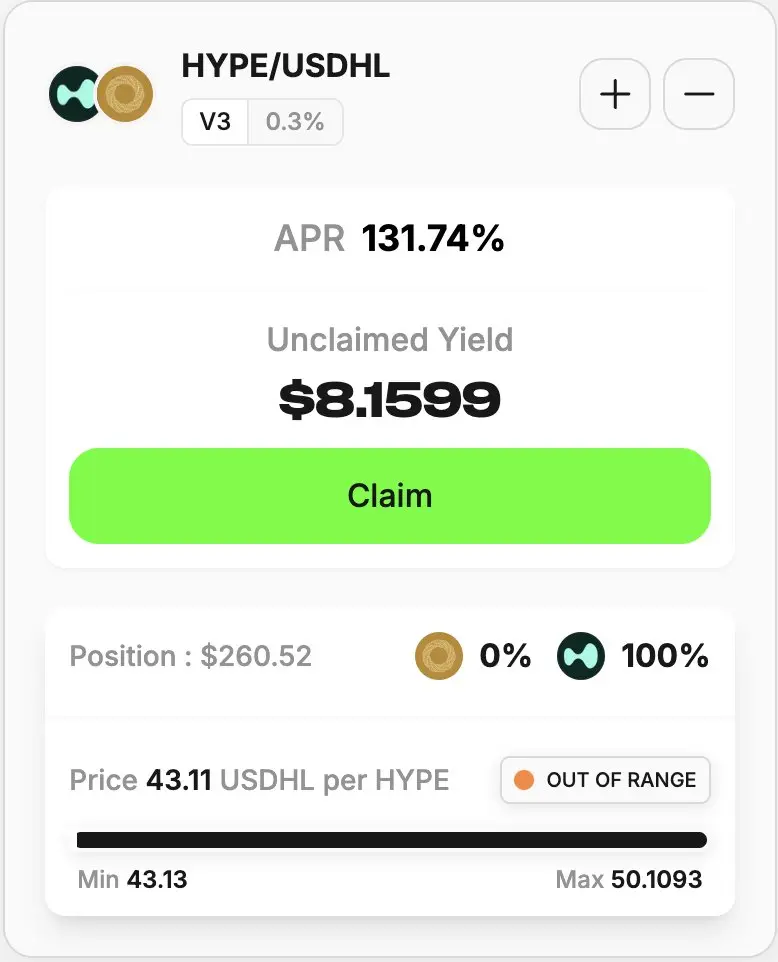Click the plus icon to add liquidity

(x=615, y=94)
